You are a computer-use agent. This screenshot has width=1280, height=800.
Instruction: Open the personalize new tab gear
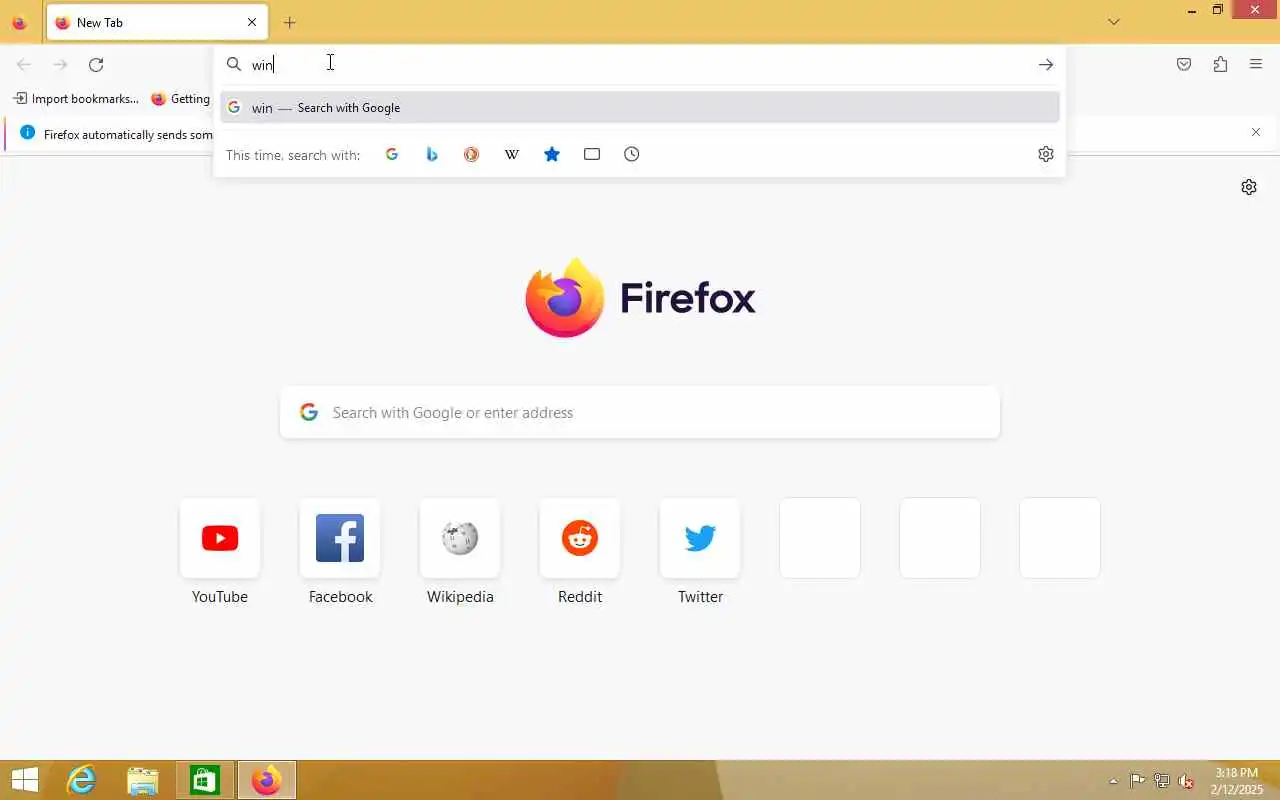pos(1249,187)
